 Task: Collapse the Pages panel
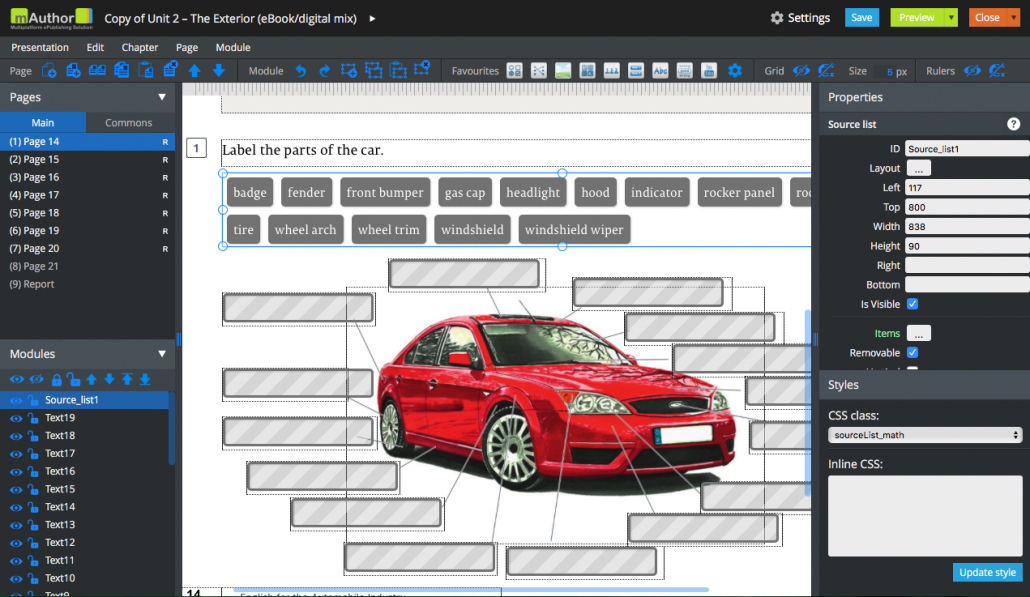coord(162,97)
